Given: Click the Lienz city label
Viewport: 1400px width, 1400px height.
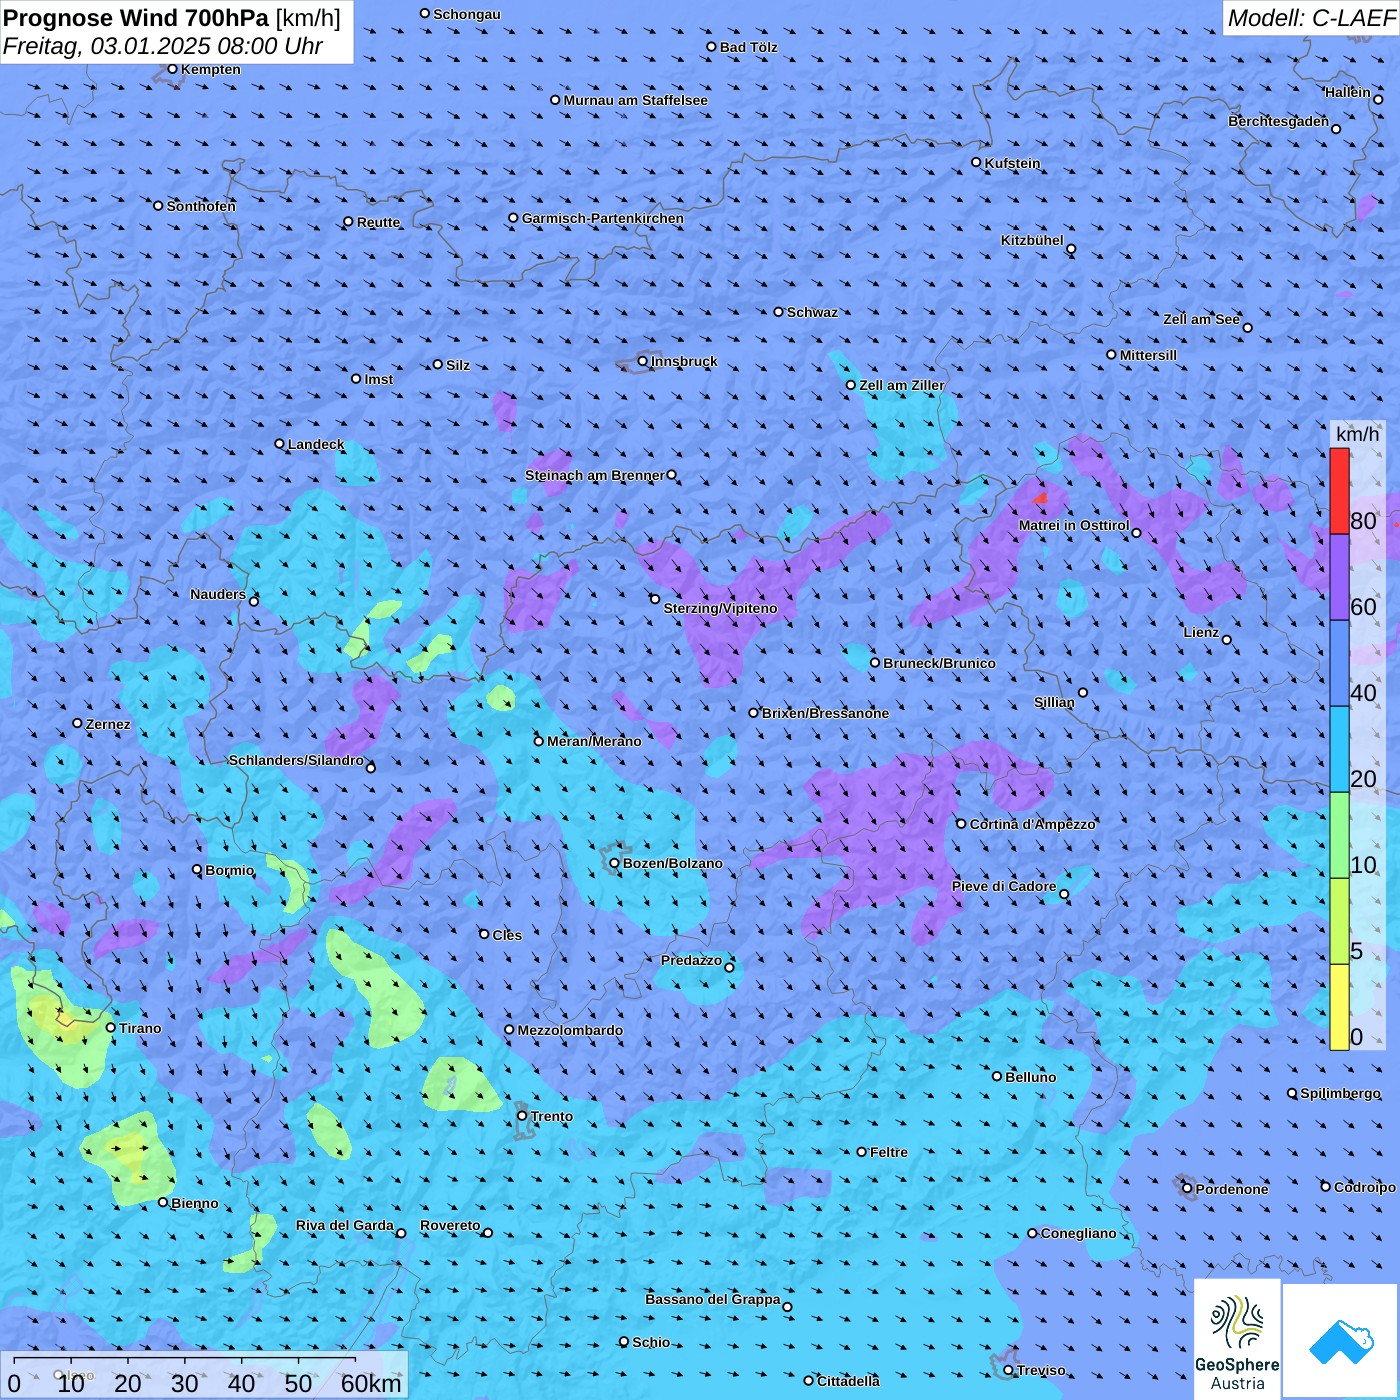Looking at the screenshot, I should point(1201,632).
